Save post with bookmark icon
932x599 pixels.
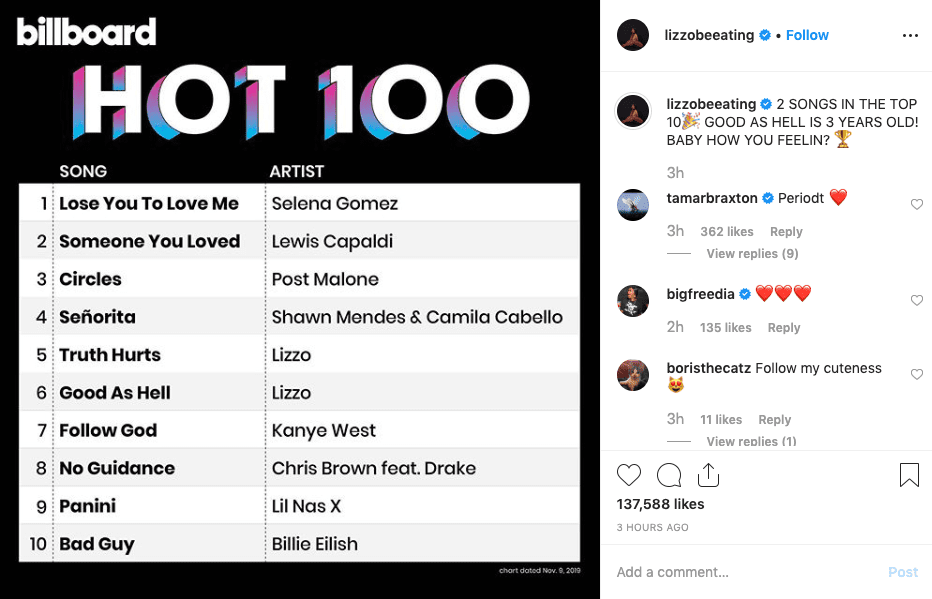tap(909, 475)
